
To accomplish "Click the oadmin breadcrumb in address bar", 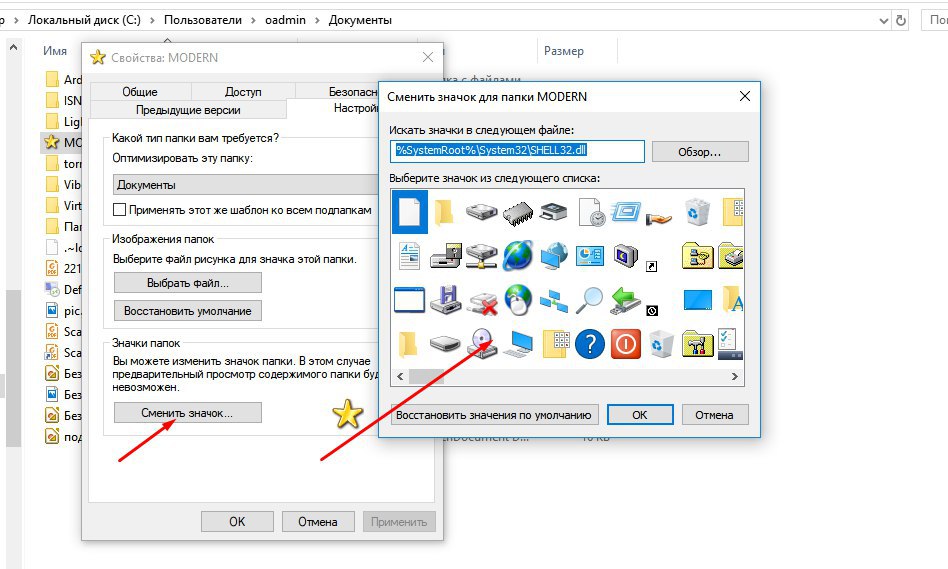I will [x=285, y=20].
